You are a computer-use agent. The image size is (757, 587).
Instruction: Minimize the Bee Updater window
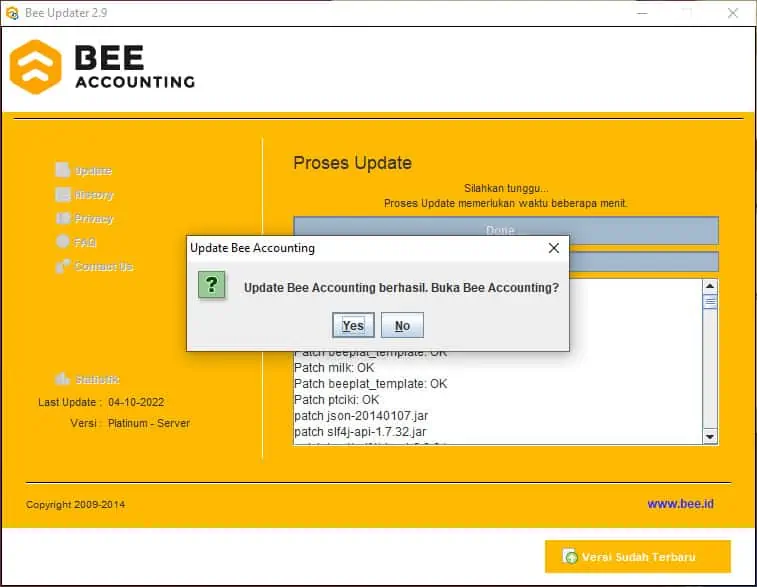coord(642,13)
